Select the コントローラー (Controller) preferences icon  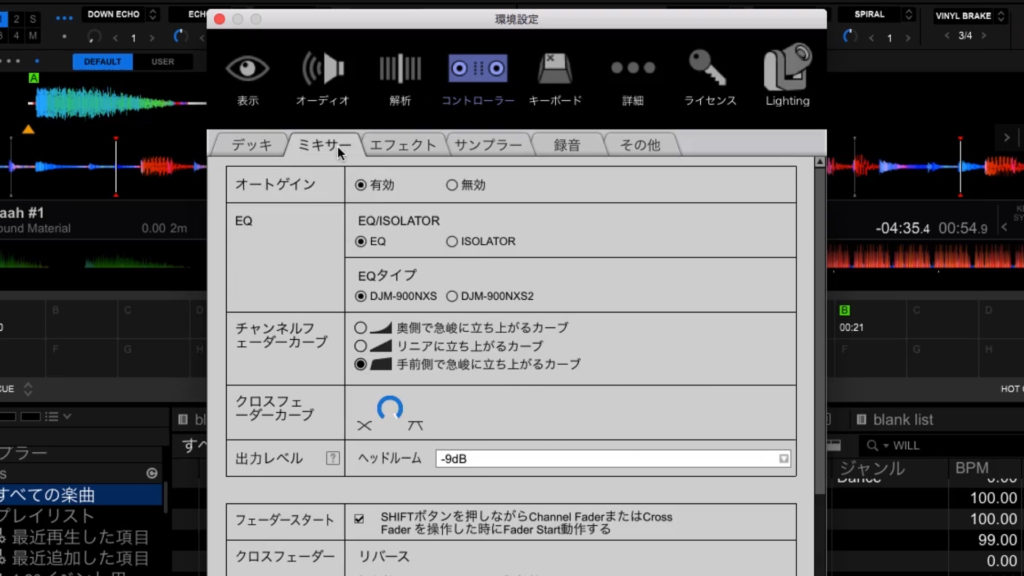point(477,76)
